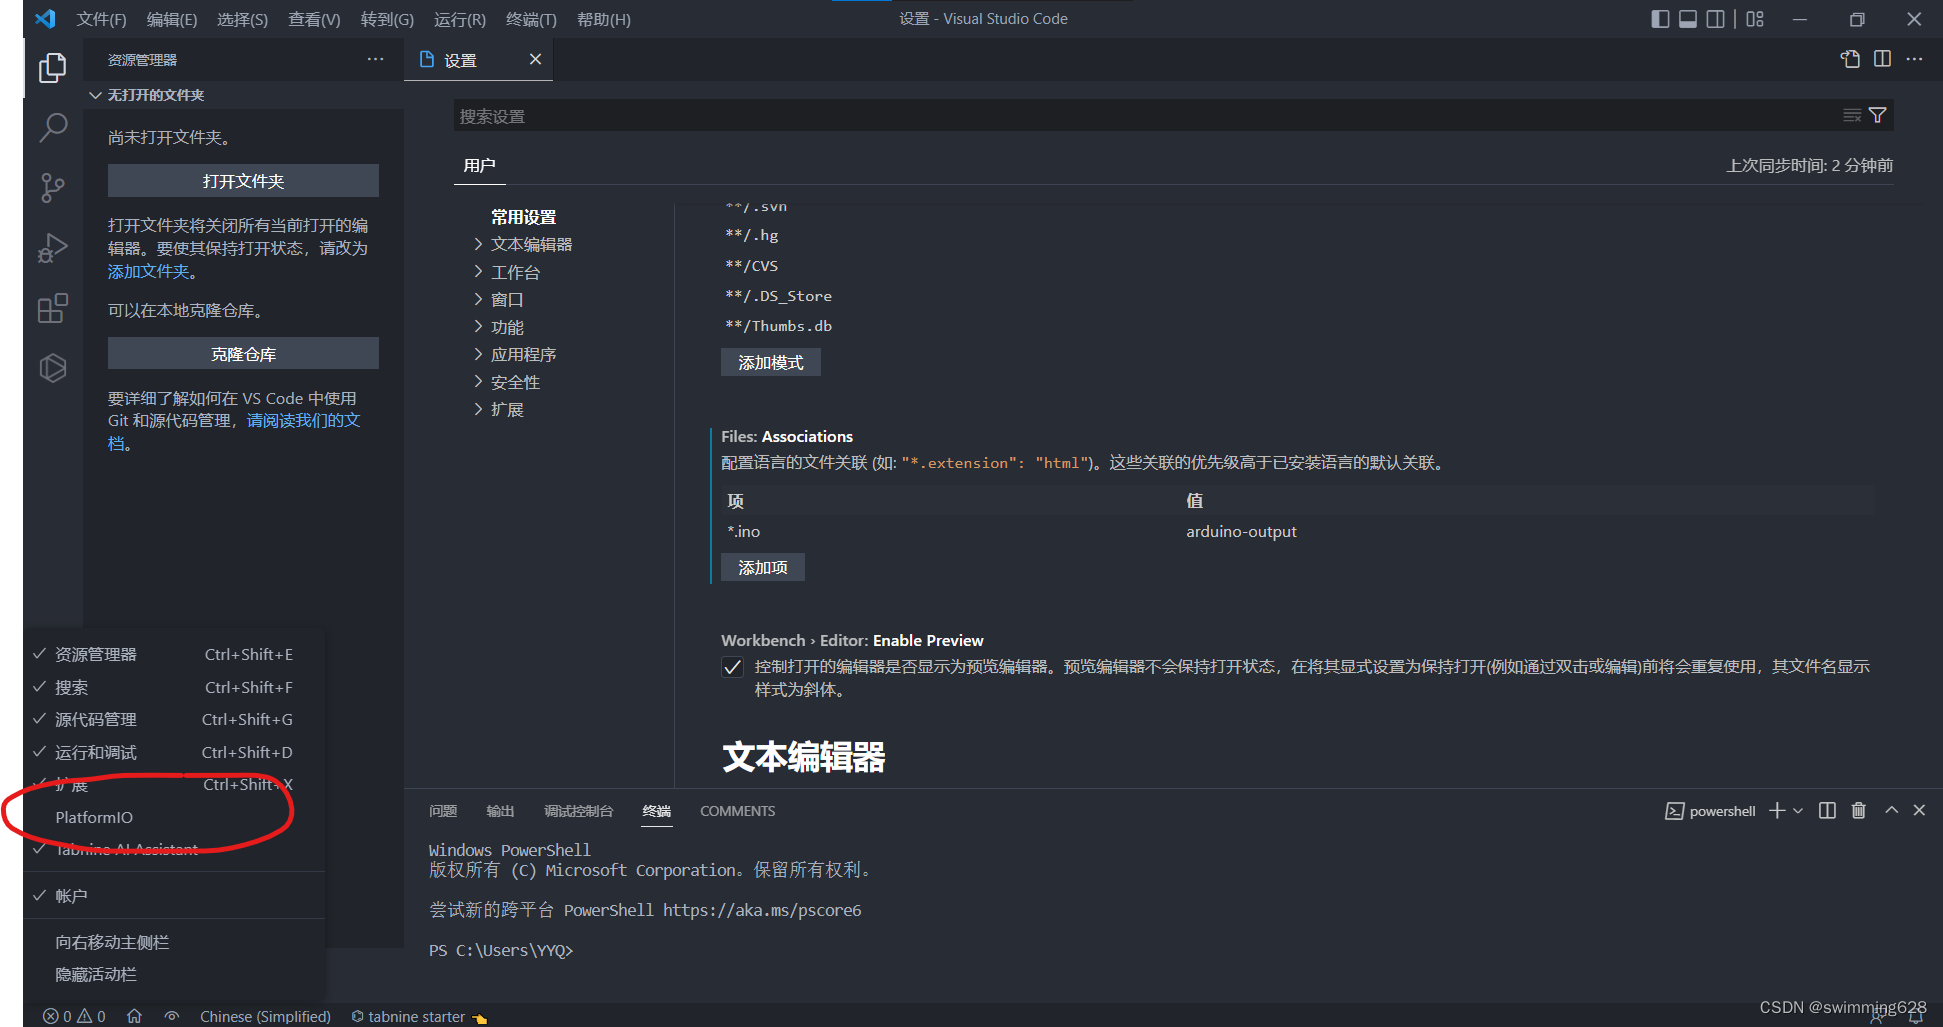Screen dimensions: 1943x1027
Task: Add new terminal plus icon
Action: (1777, 810)
